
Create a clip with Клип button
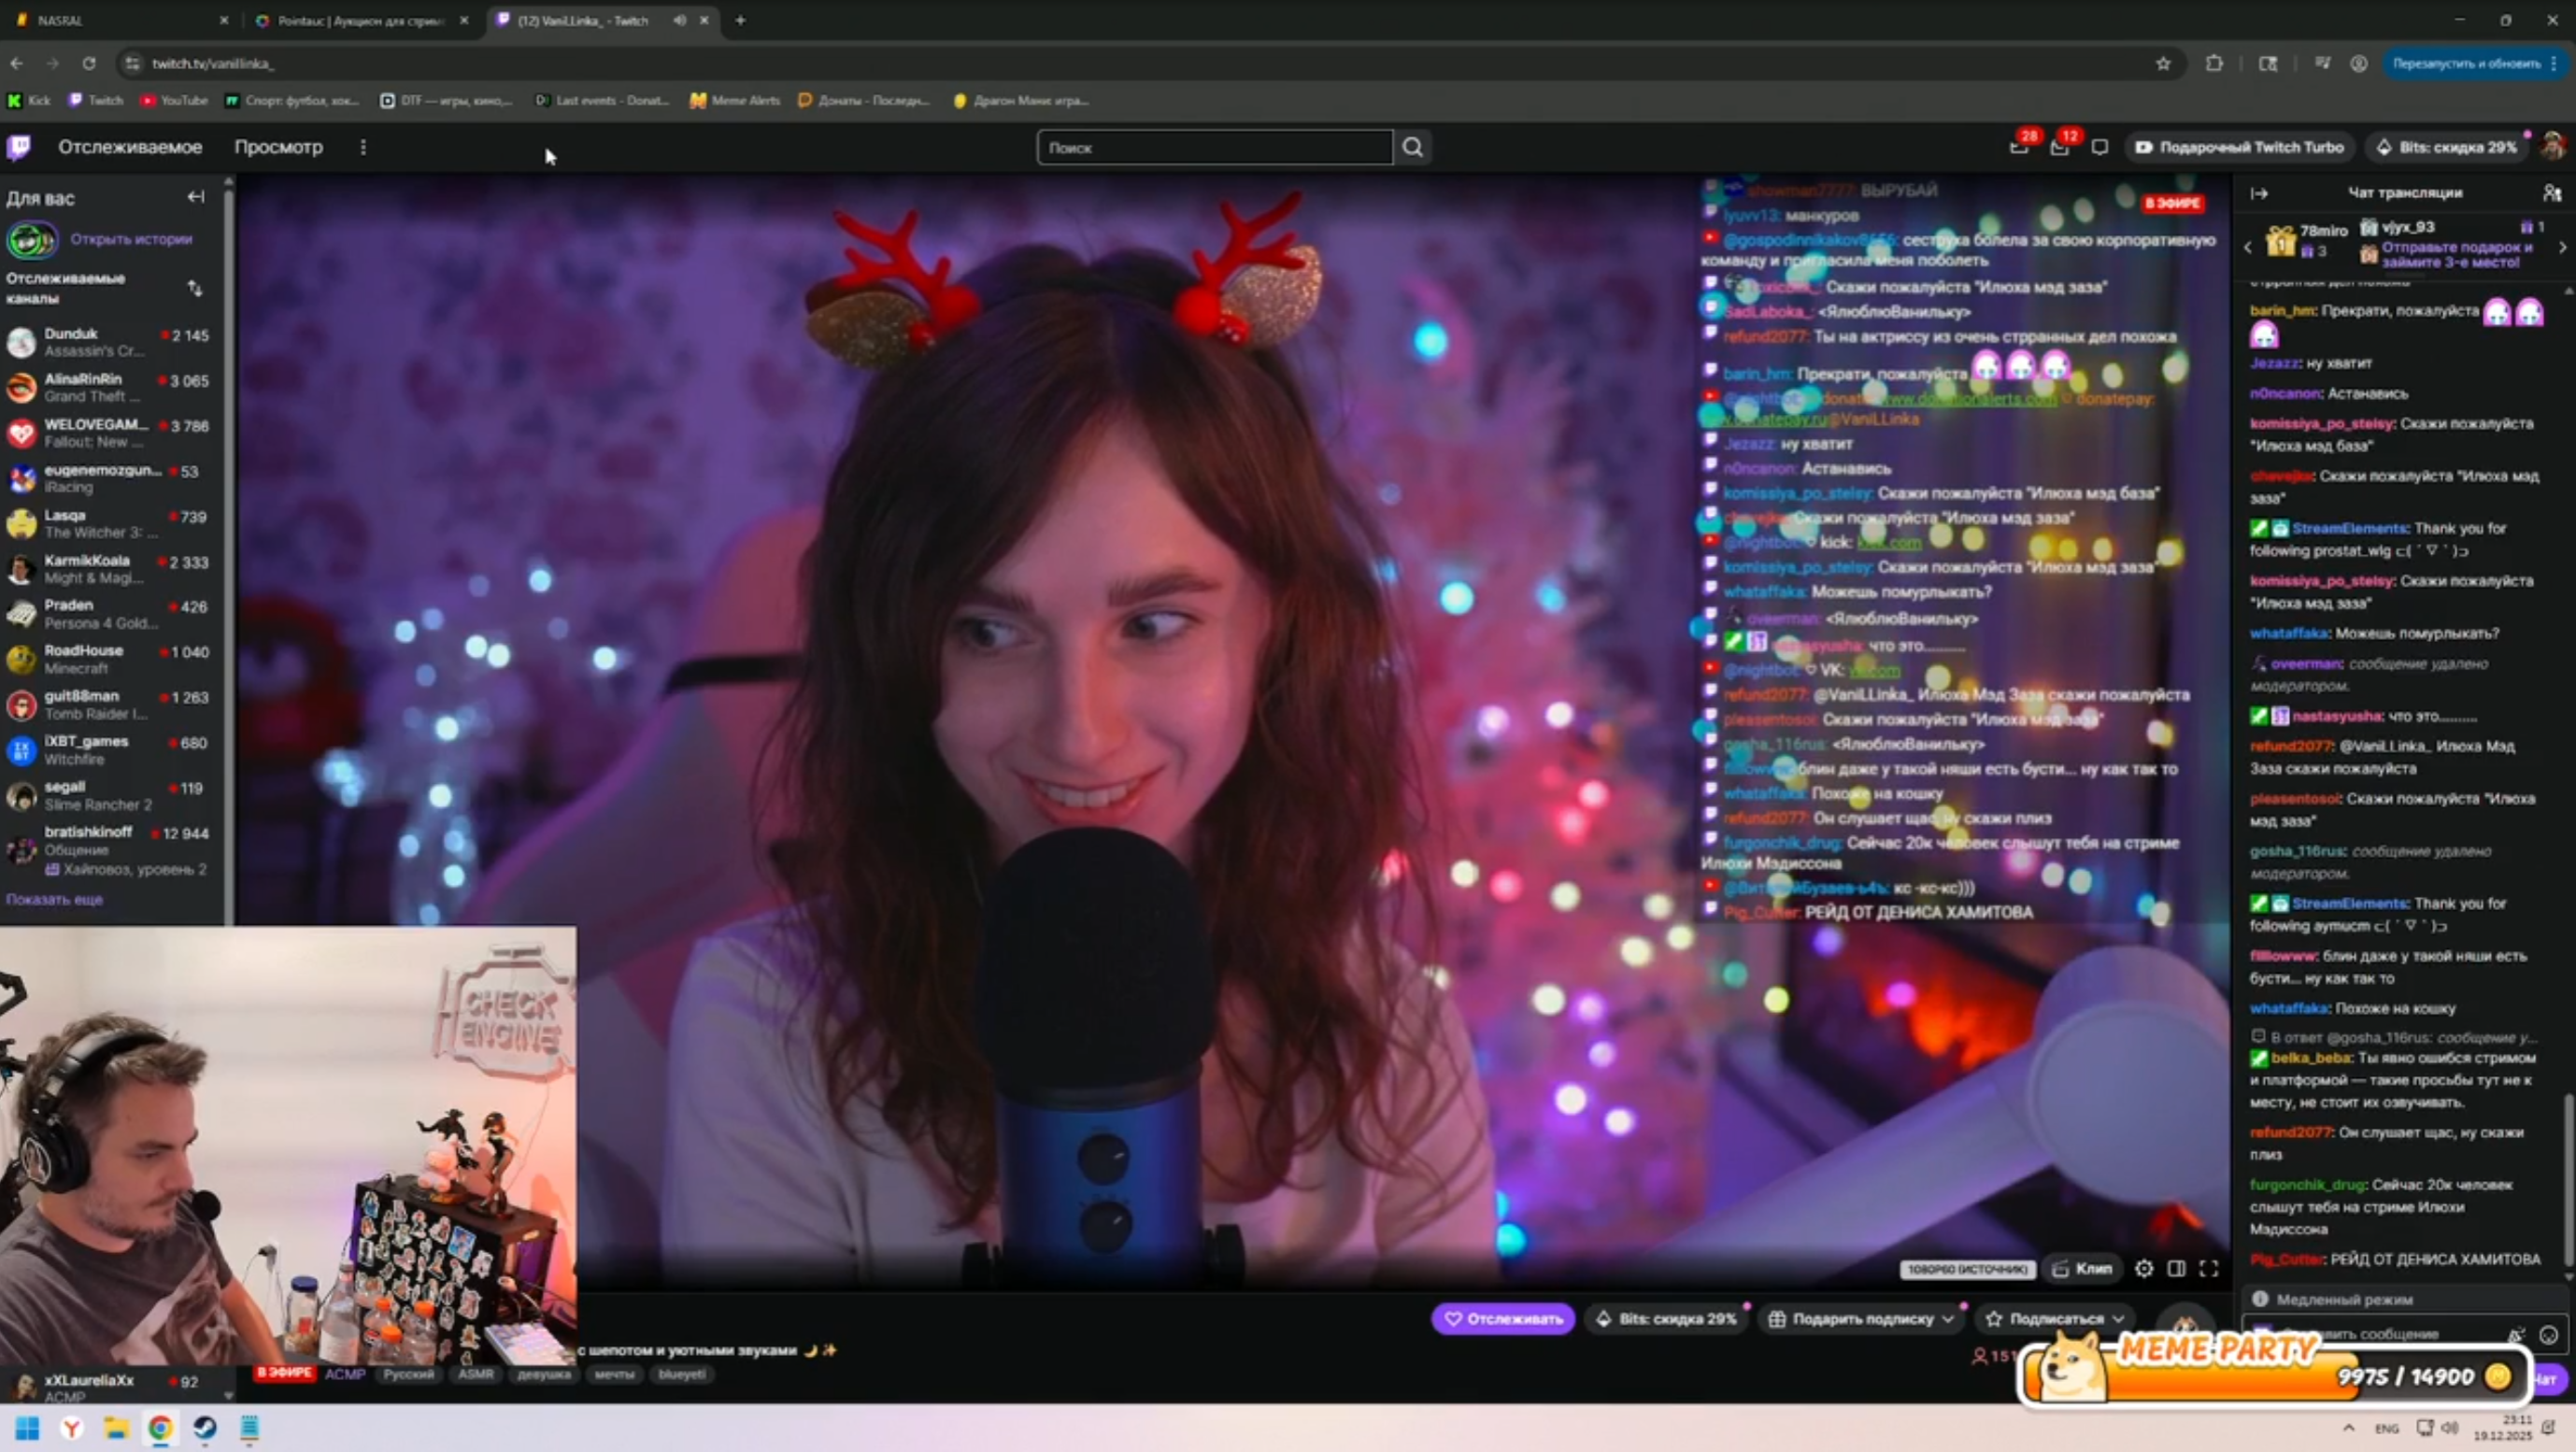(x=2083, y=1268)
